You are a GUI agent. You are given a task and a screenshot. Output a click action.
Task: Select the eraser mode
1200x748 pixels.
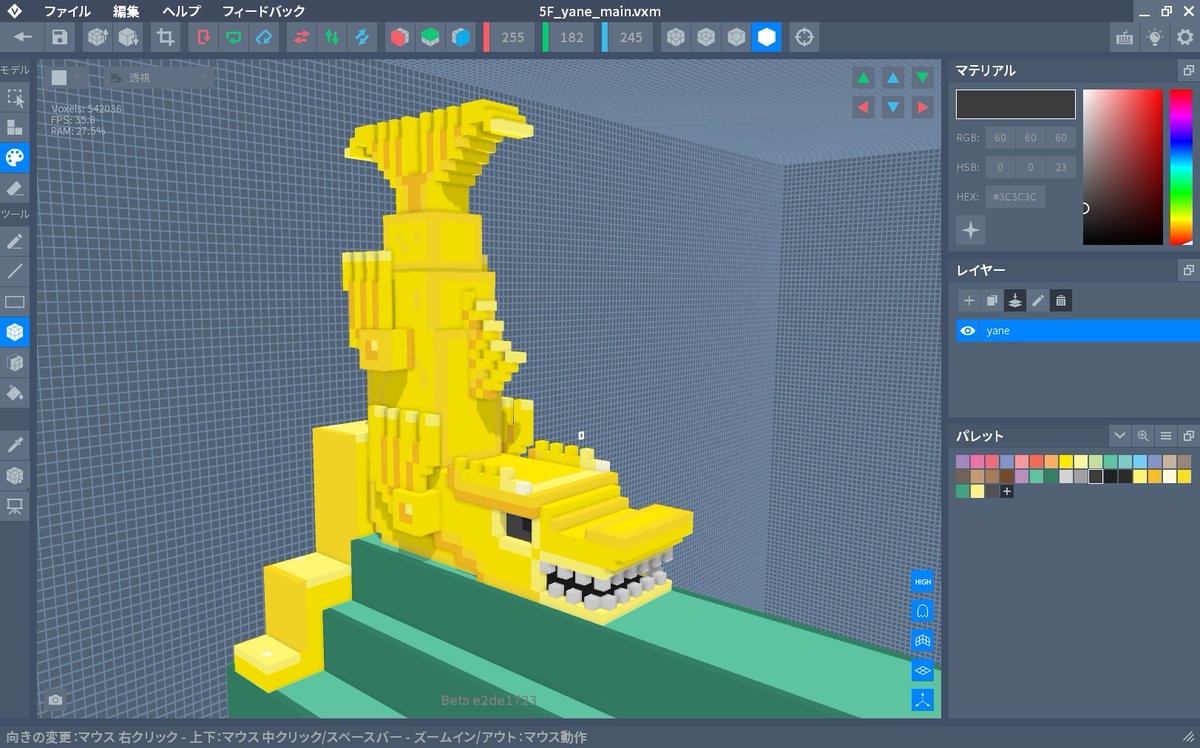pyautogui.click(x=15, y=187)
